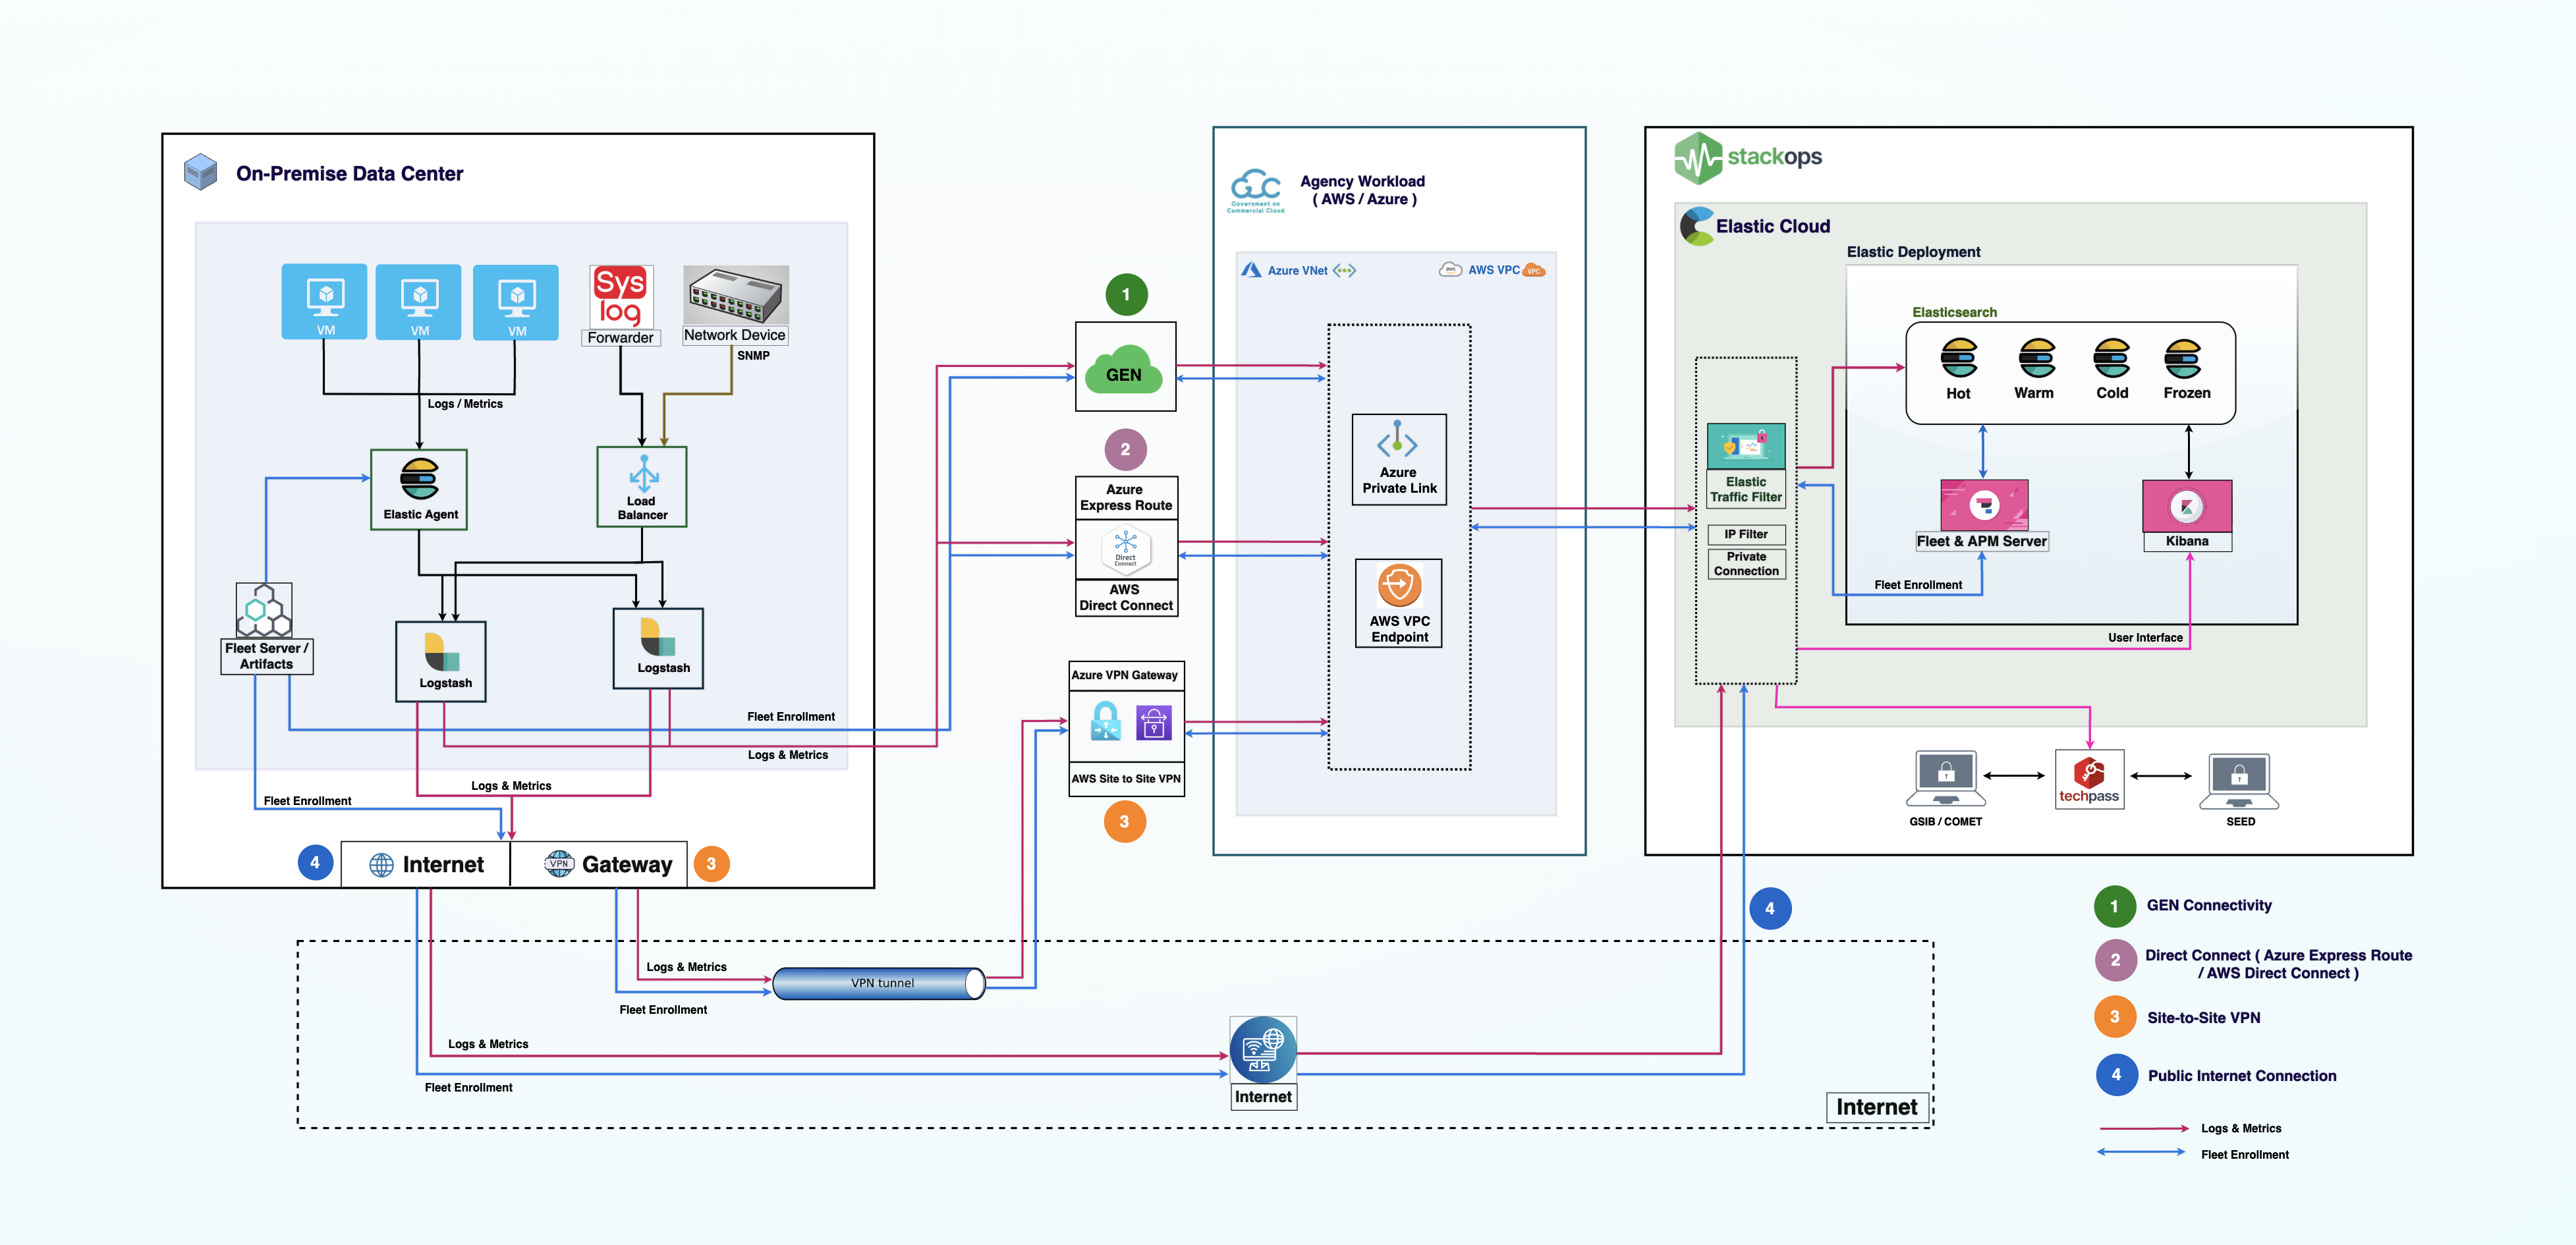Select the Warm Elasticsearch node icon
This screenshot has width=2576, height=1245.
point(2036,357)
